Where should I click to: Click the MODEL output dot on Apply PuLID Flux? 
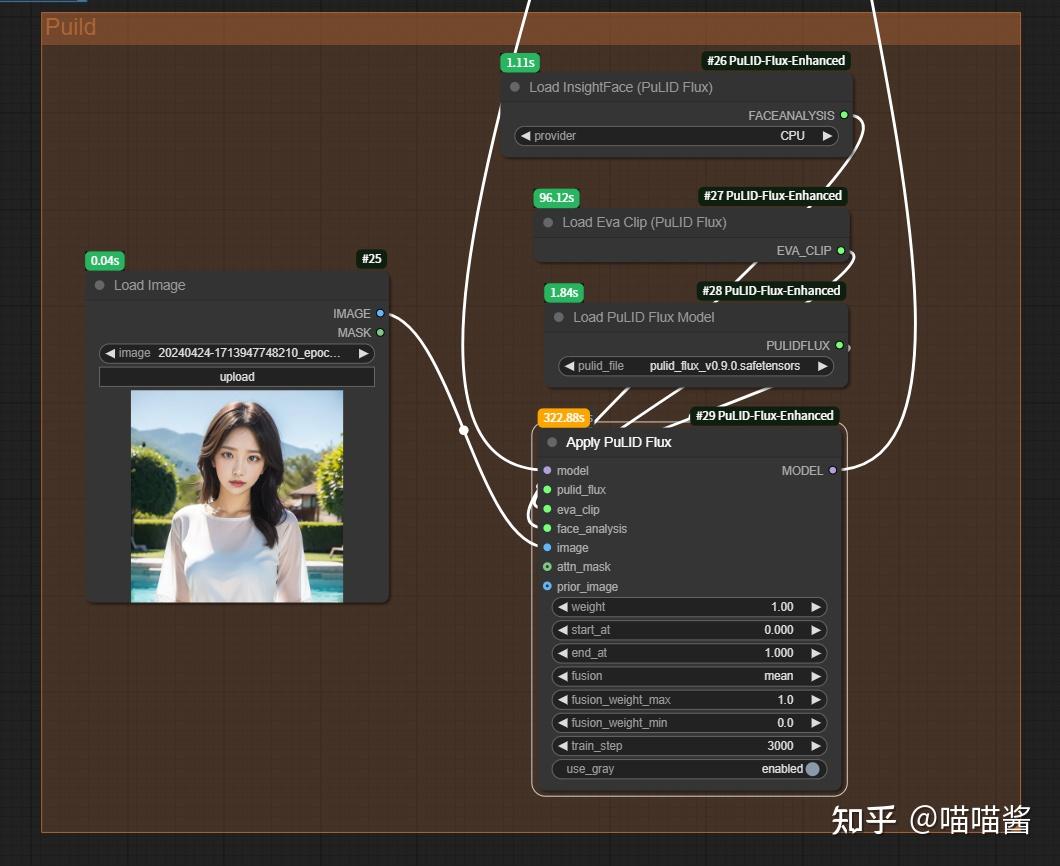click(833, 470)
